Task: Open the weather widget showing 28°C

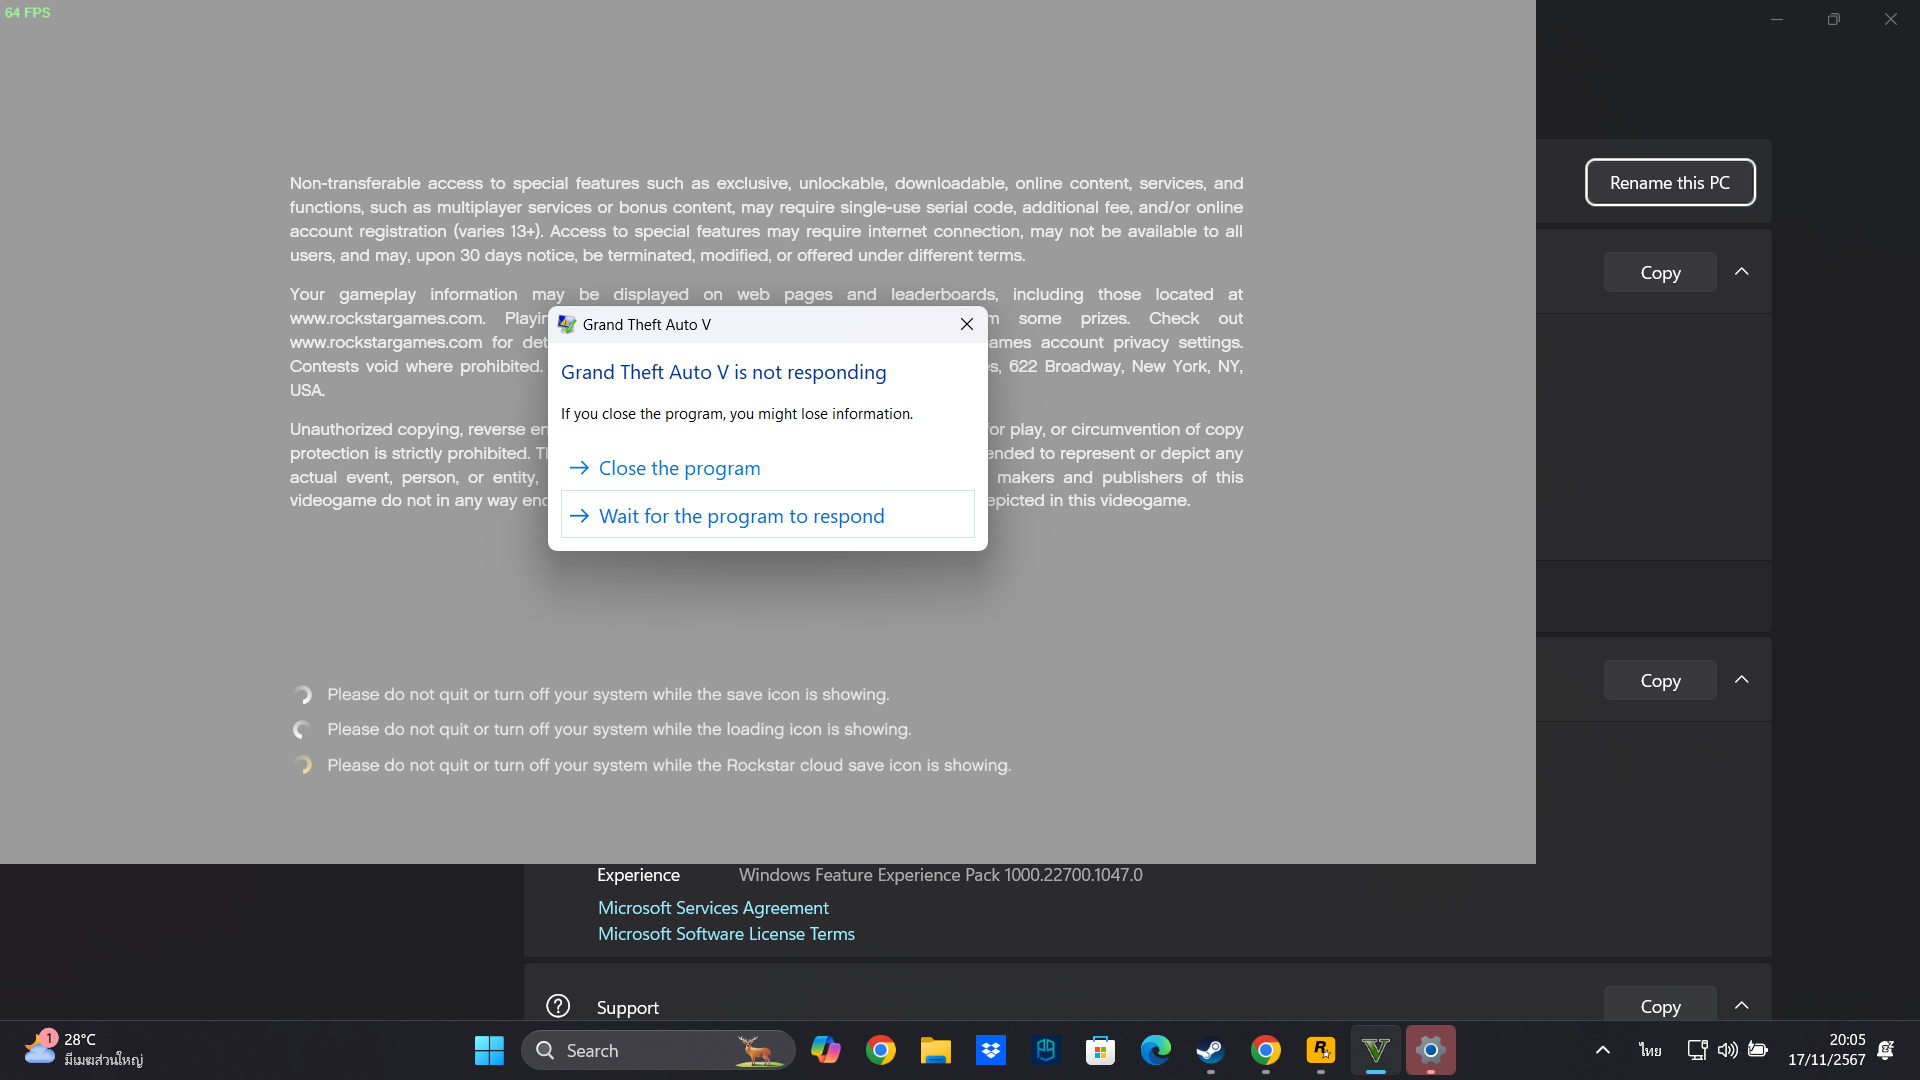Action: [x=84, y=1050]
